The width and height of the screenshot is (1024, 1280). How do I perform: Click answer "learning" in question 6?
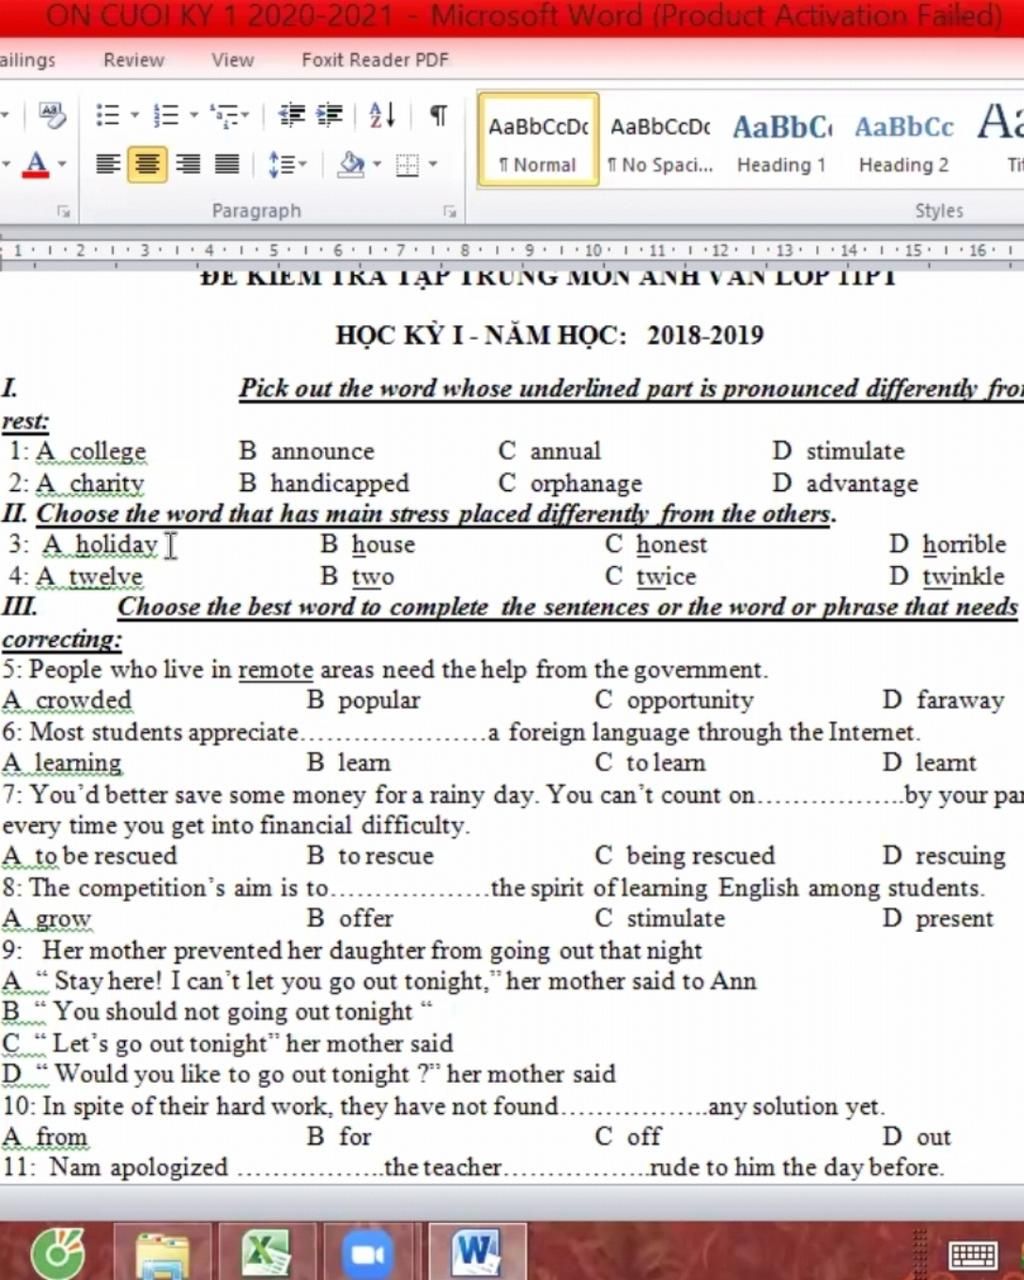[78, 763]
